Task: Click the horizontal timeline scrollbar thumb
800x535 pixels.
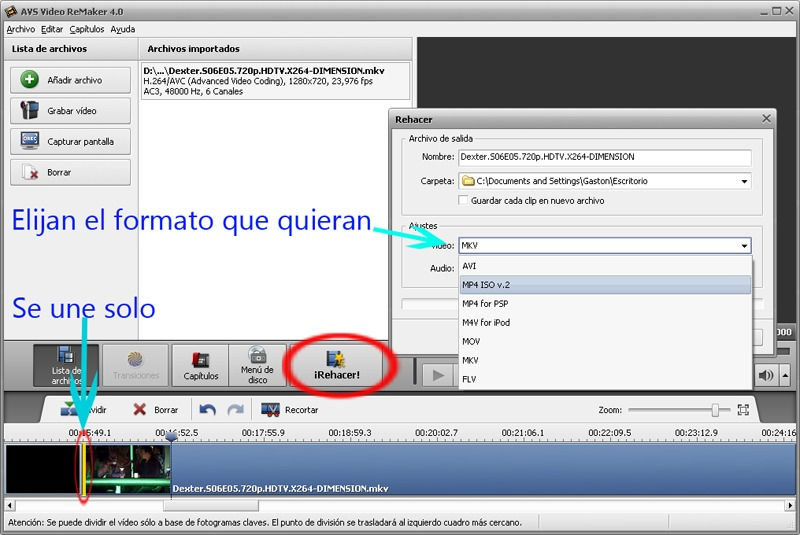Action: (x=211, y=505)
